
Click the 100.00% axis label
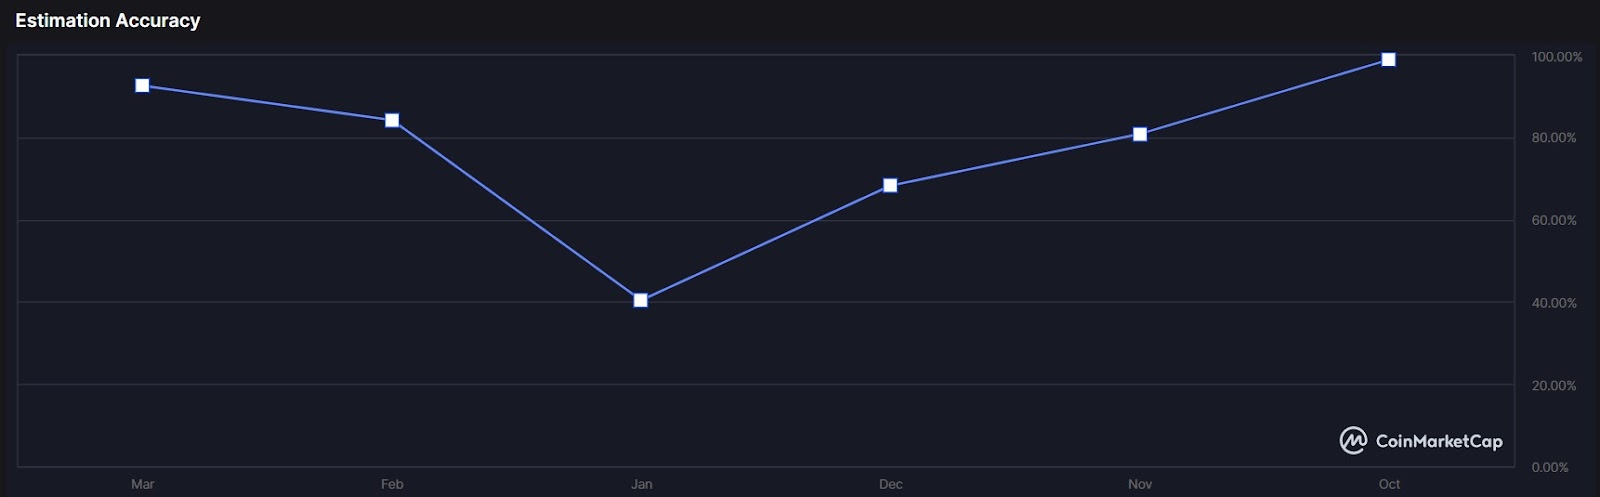(1557, 57)
